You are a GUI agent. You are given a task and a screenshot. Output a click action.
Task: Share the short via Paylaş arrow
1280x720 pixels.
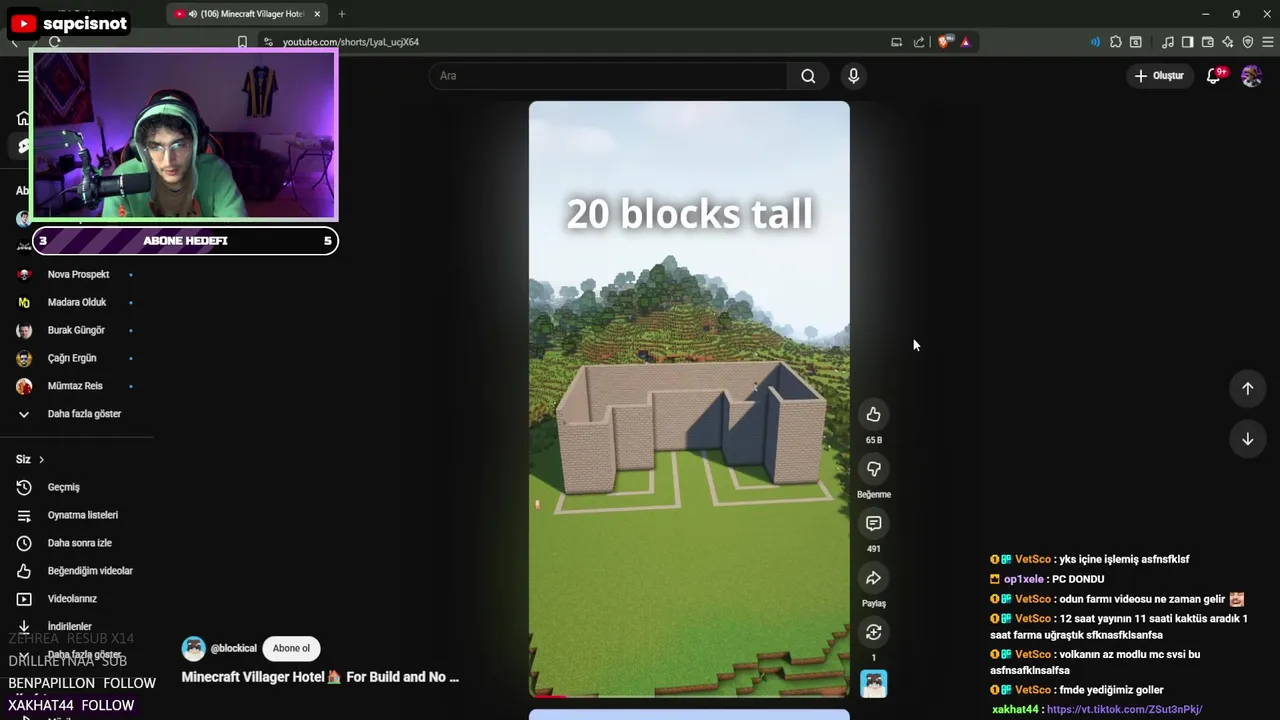(873, 578)
